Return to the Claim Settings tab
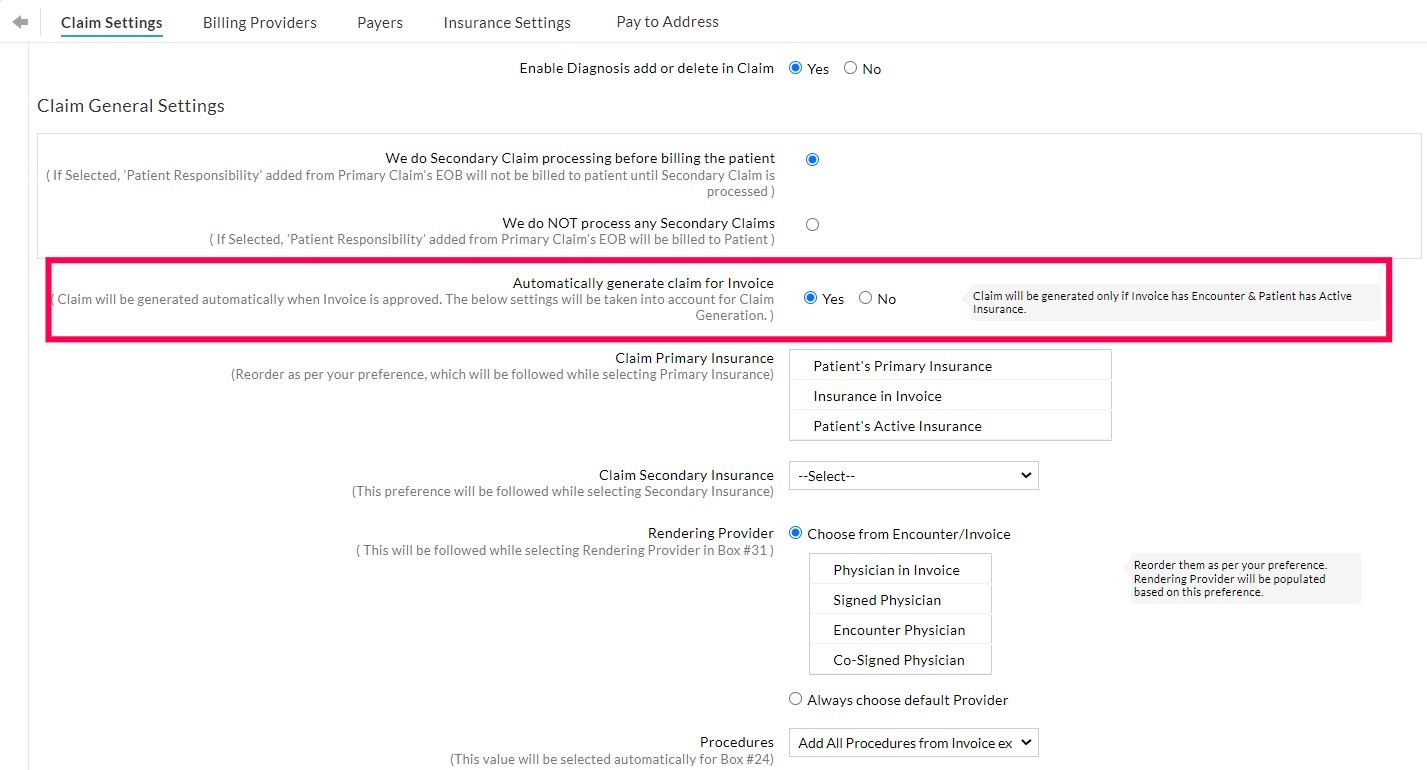 (x=111, y=21)
